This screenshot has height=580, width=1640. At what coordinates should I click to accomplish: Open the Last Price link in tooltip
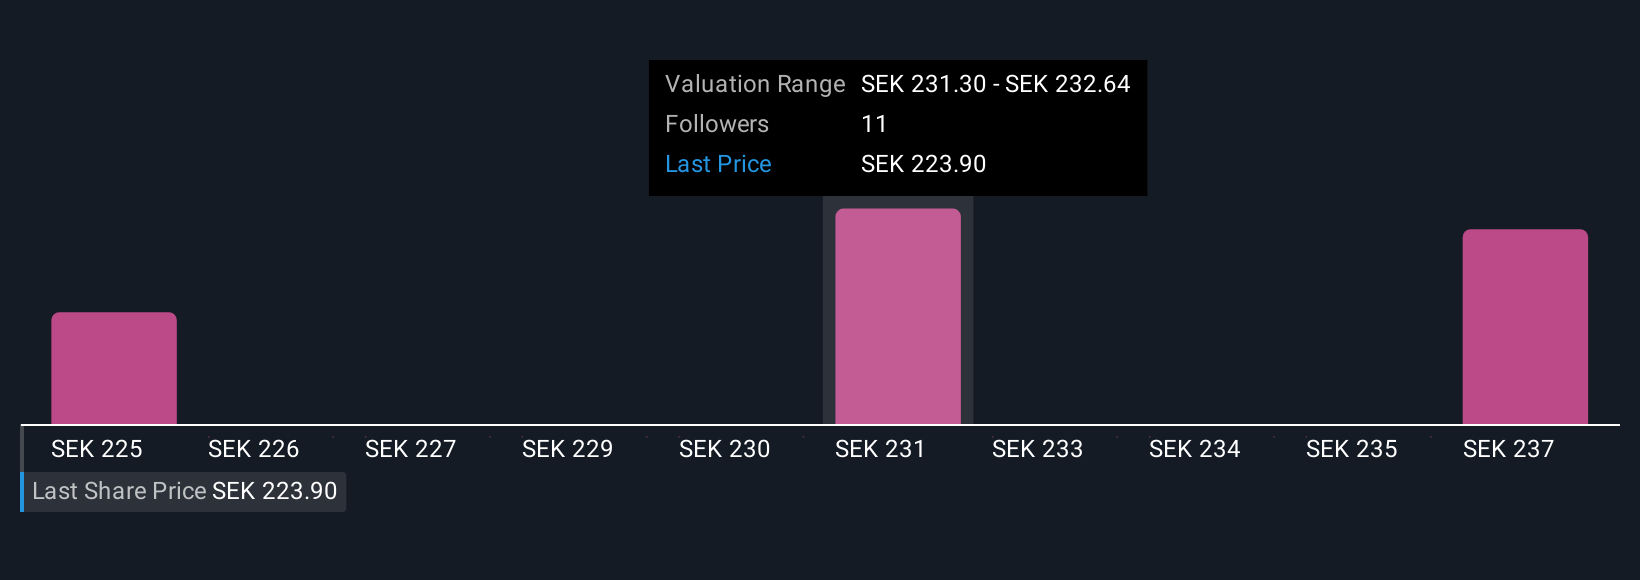coord(718,164)
